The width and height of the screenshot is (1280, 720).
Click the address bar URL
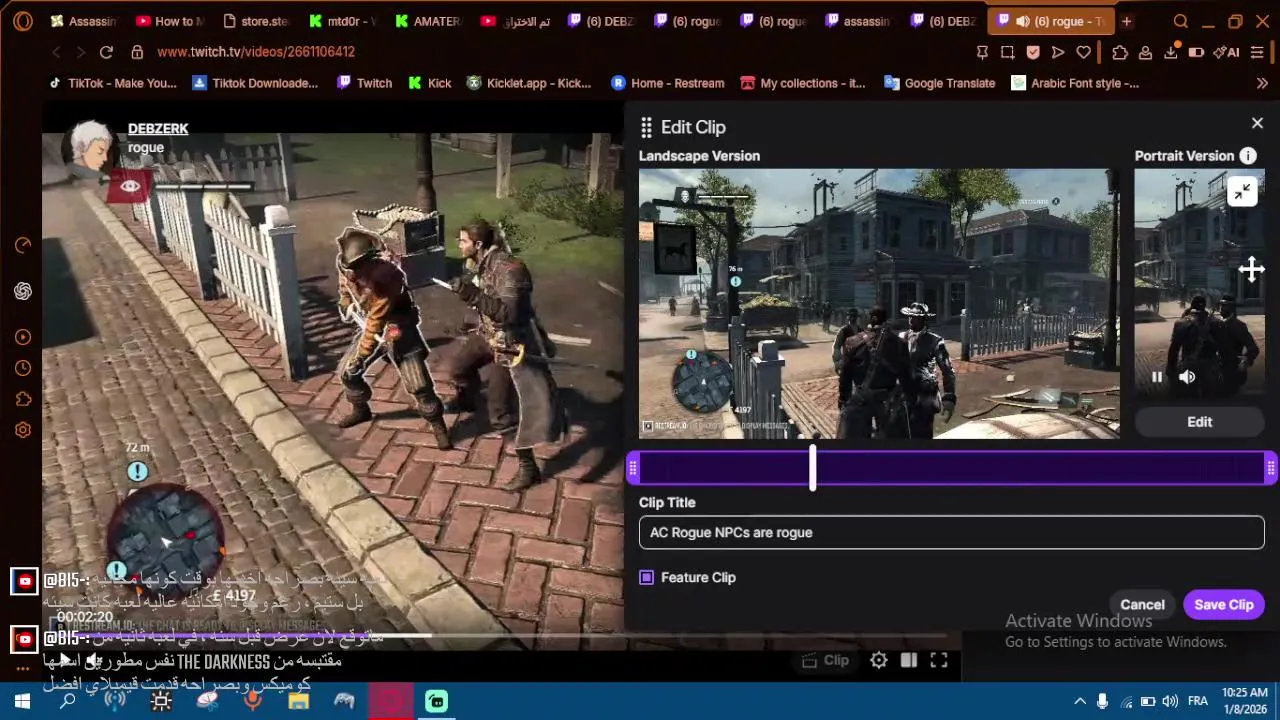point(256,52)
